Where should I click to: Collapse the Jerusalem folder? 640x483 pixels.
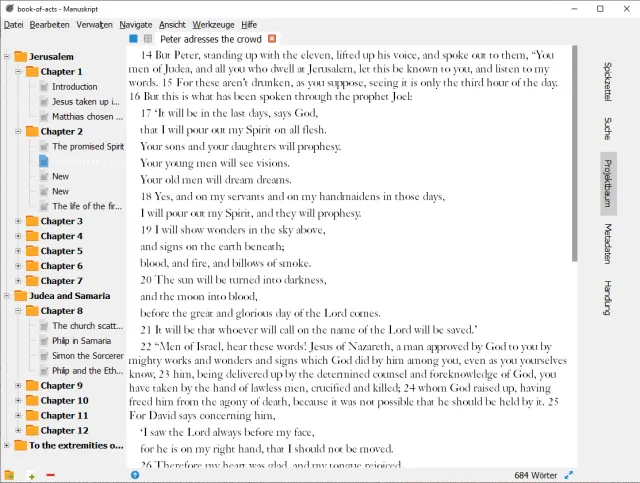pos(7,57)
